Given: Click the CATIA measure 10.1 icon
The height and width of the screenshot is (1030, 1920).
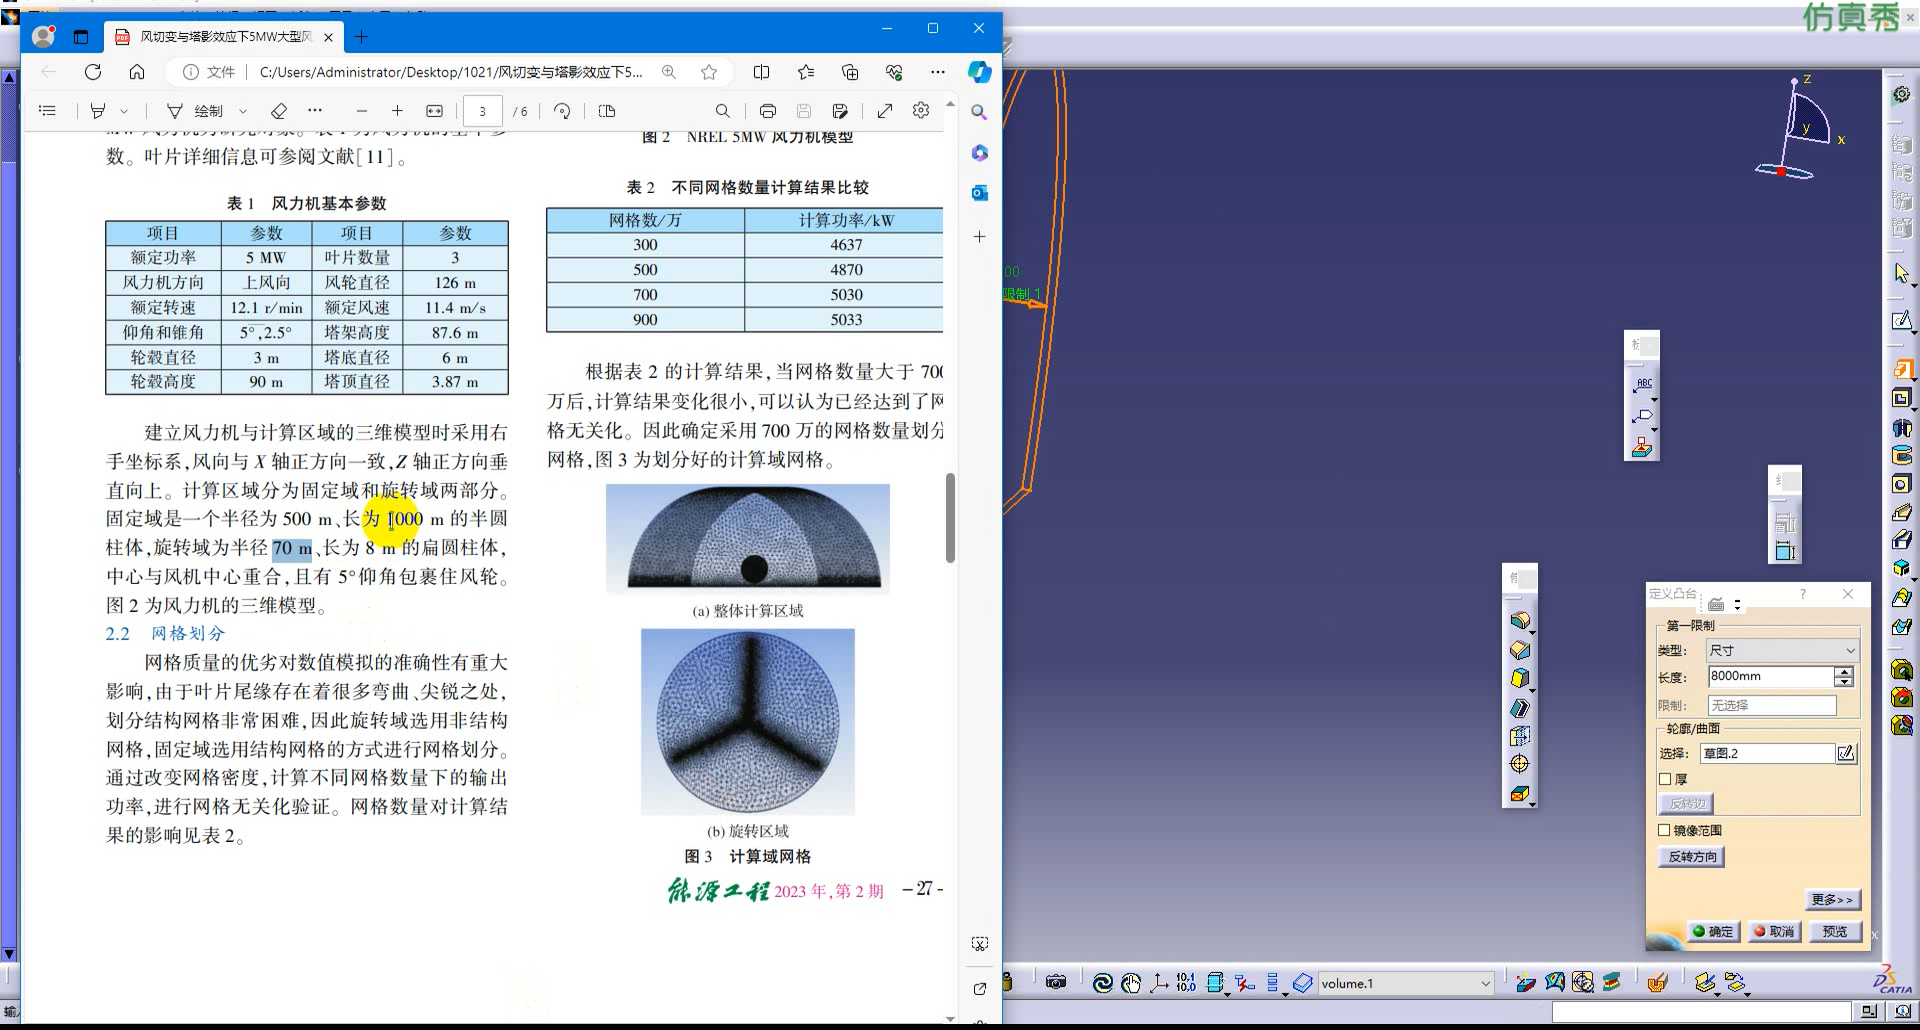Looking at the screenshot, I should [1186, 983].
